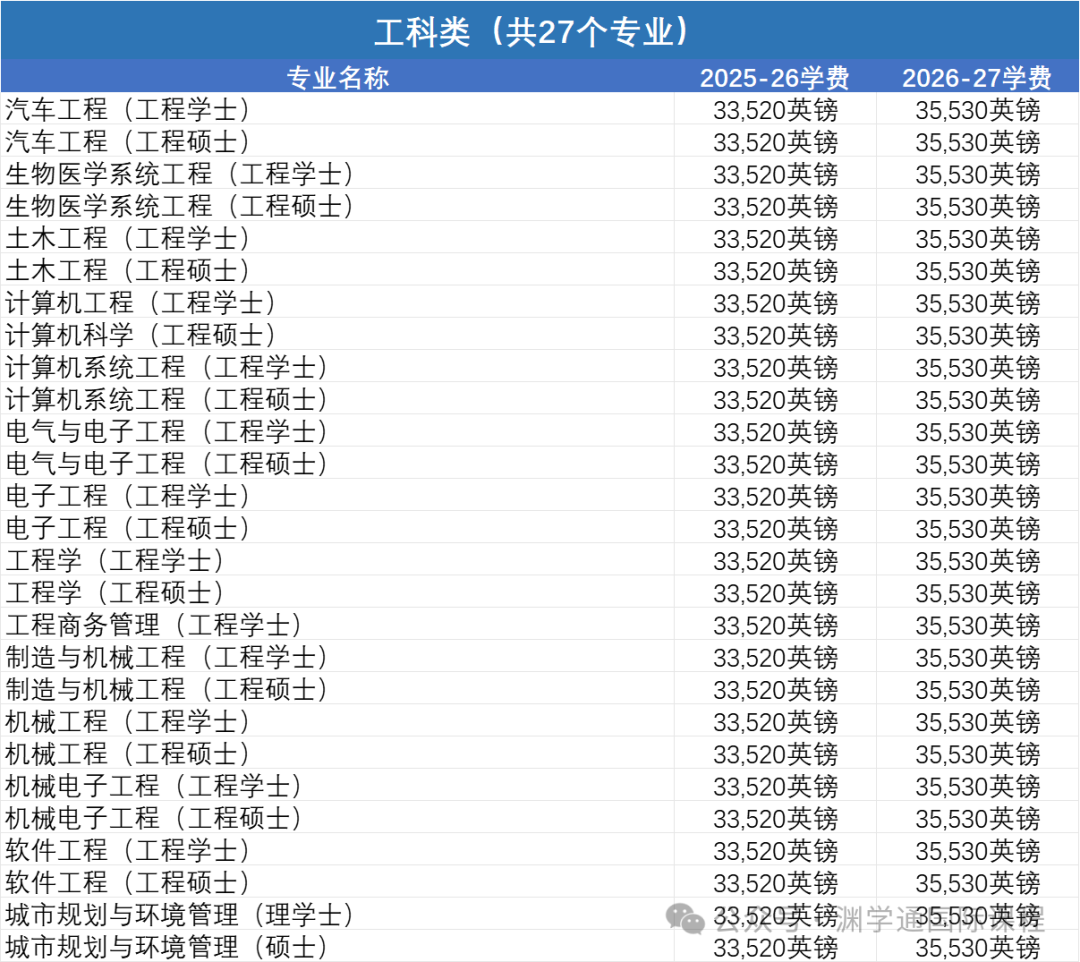Select the 专业名称 column header

click(x=338, y=78)
